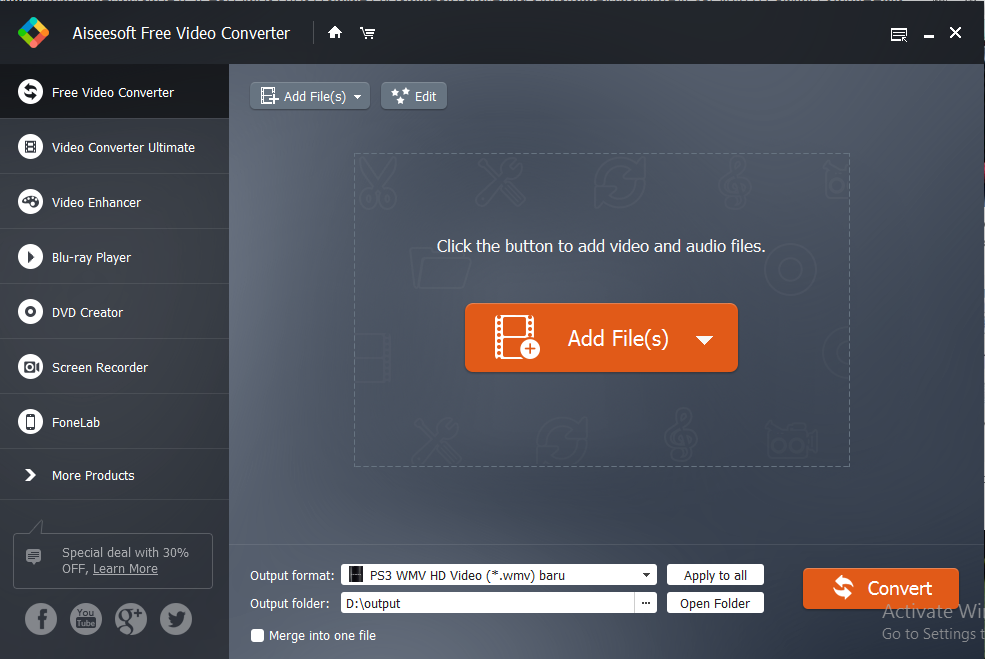Select the Screen Recorder sidebar icon

[x=29, y=366]
